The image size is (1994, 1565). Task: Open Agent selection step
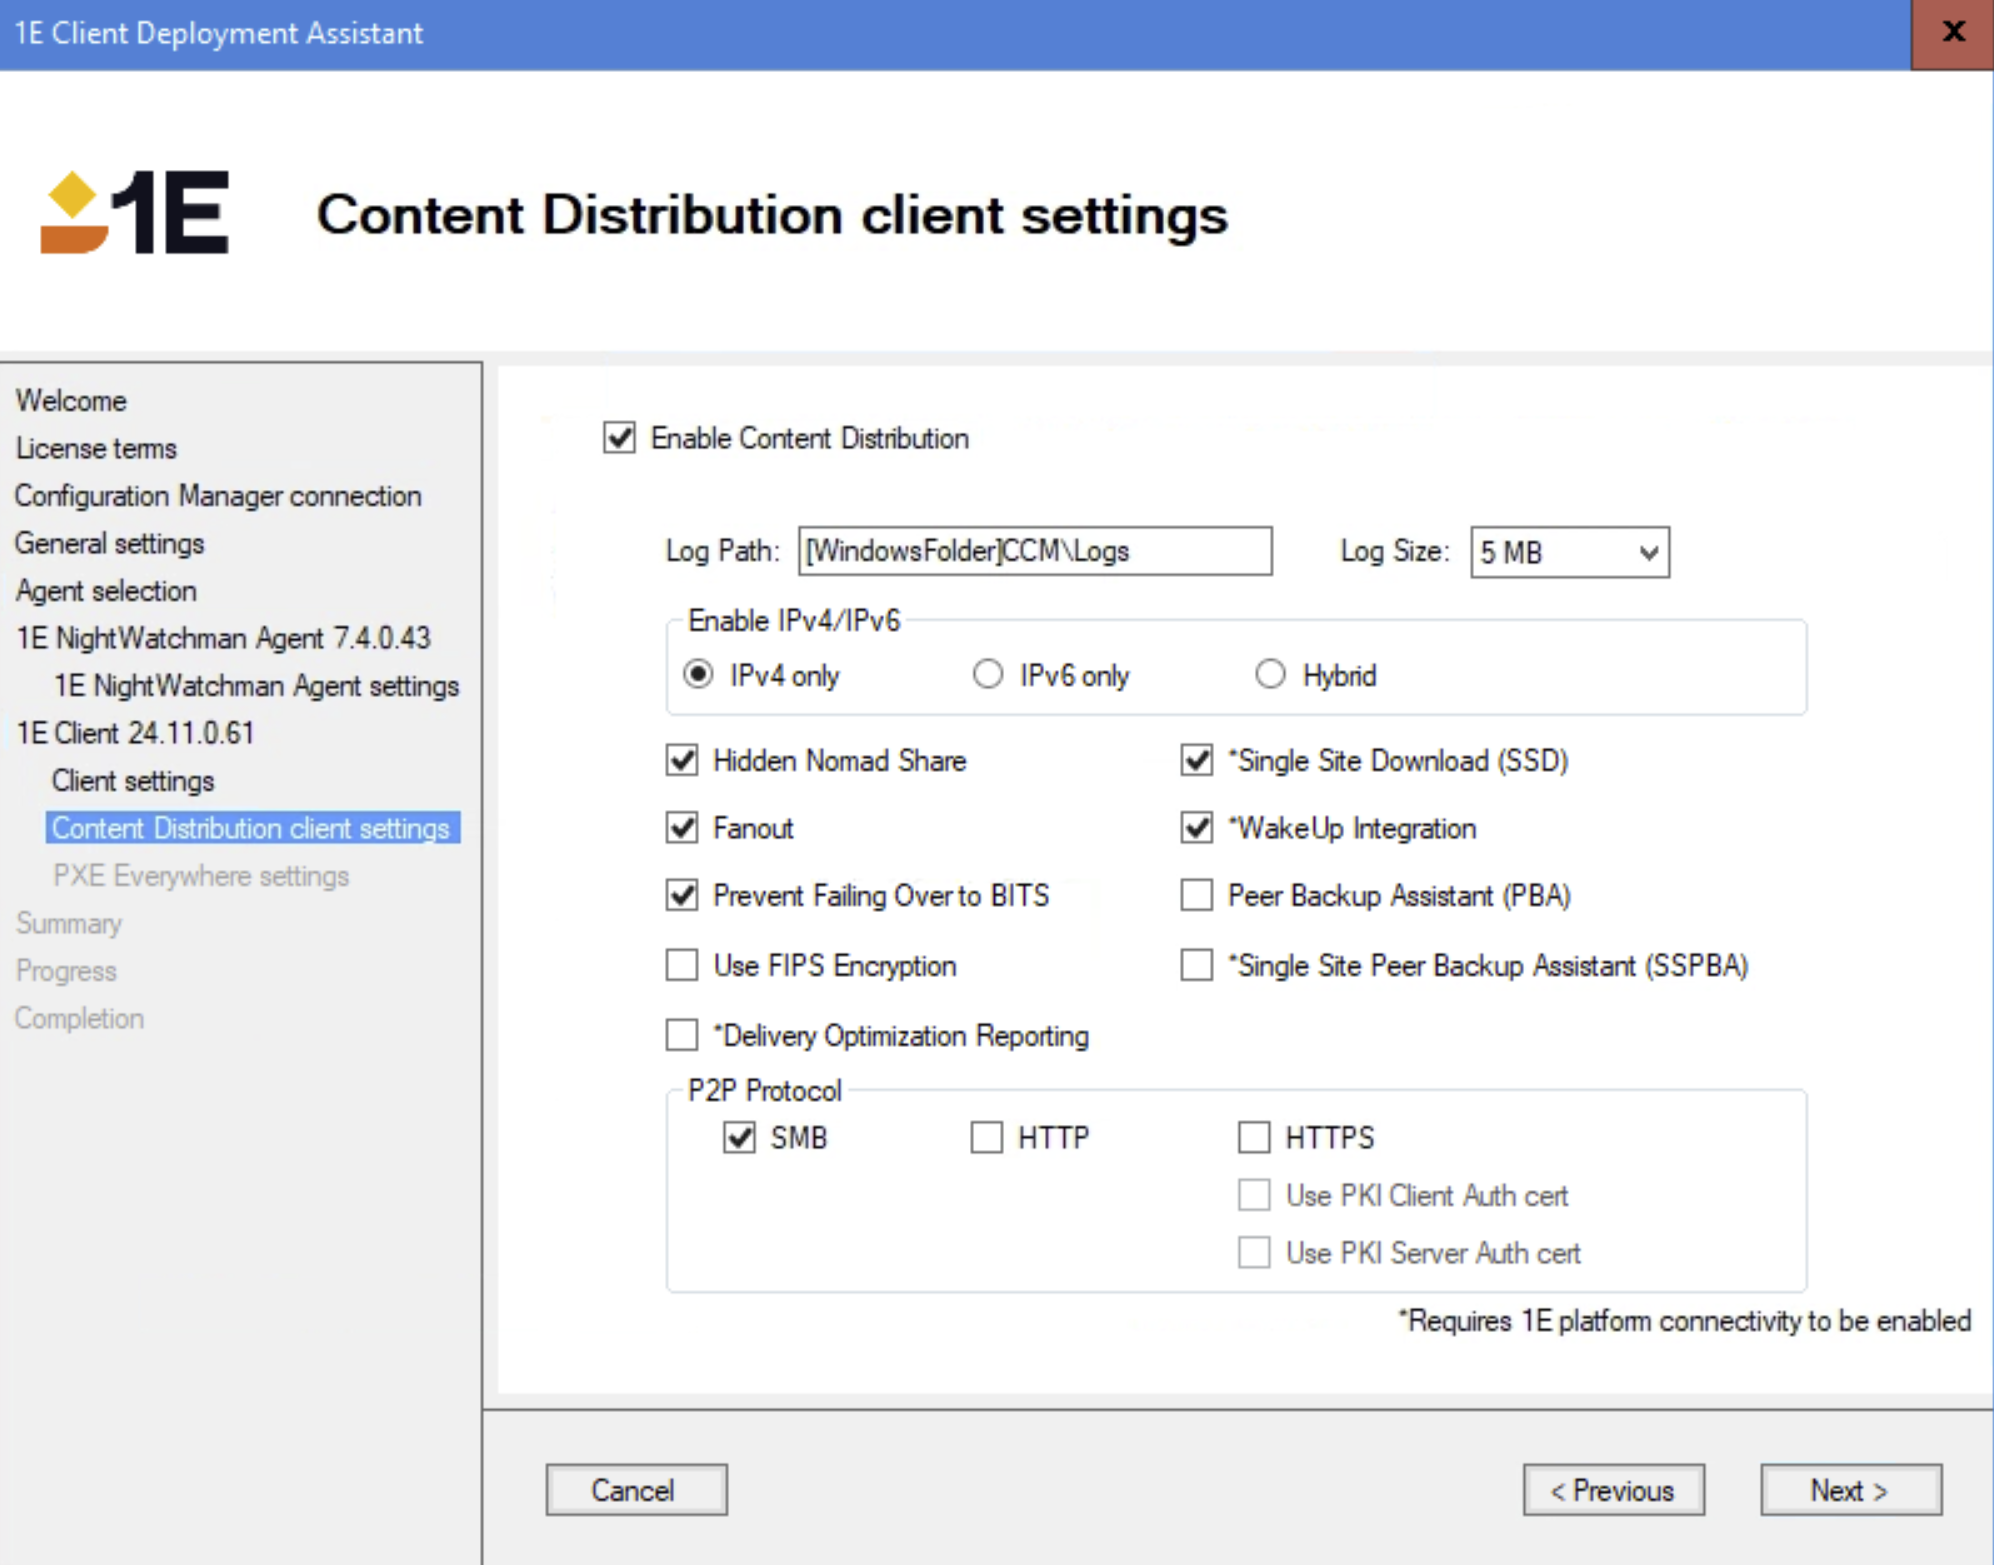tap(106, 591)
